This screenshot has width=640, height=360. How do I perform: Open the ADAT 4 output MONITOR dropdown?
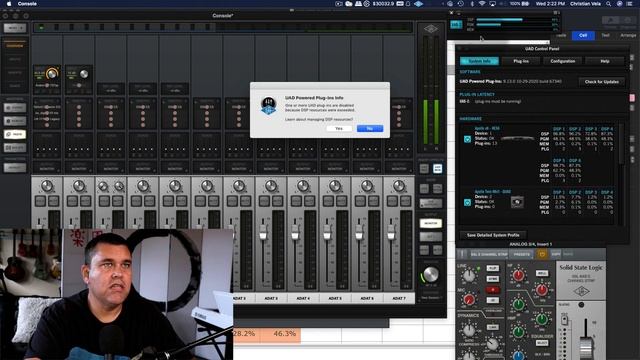coord(303,168)
